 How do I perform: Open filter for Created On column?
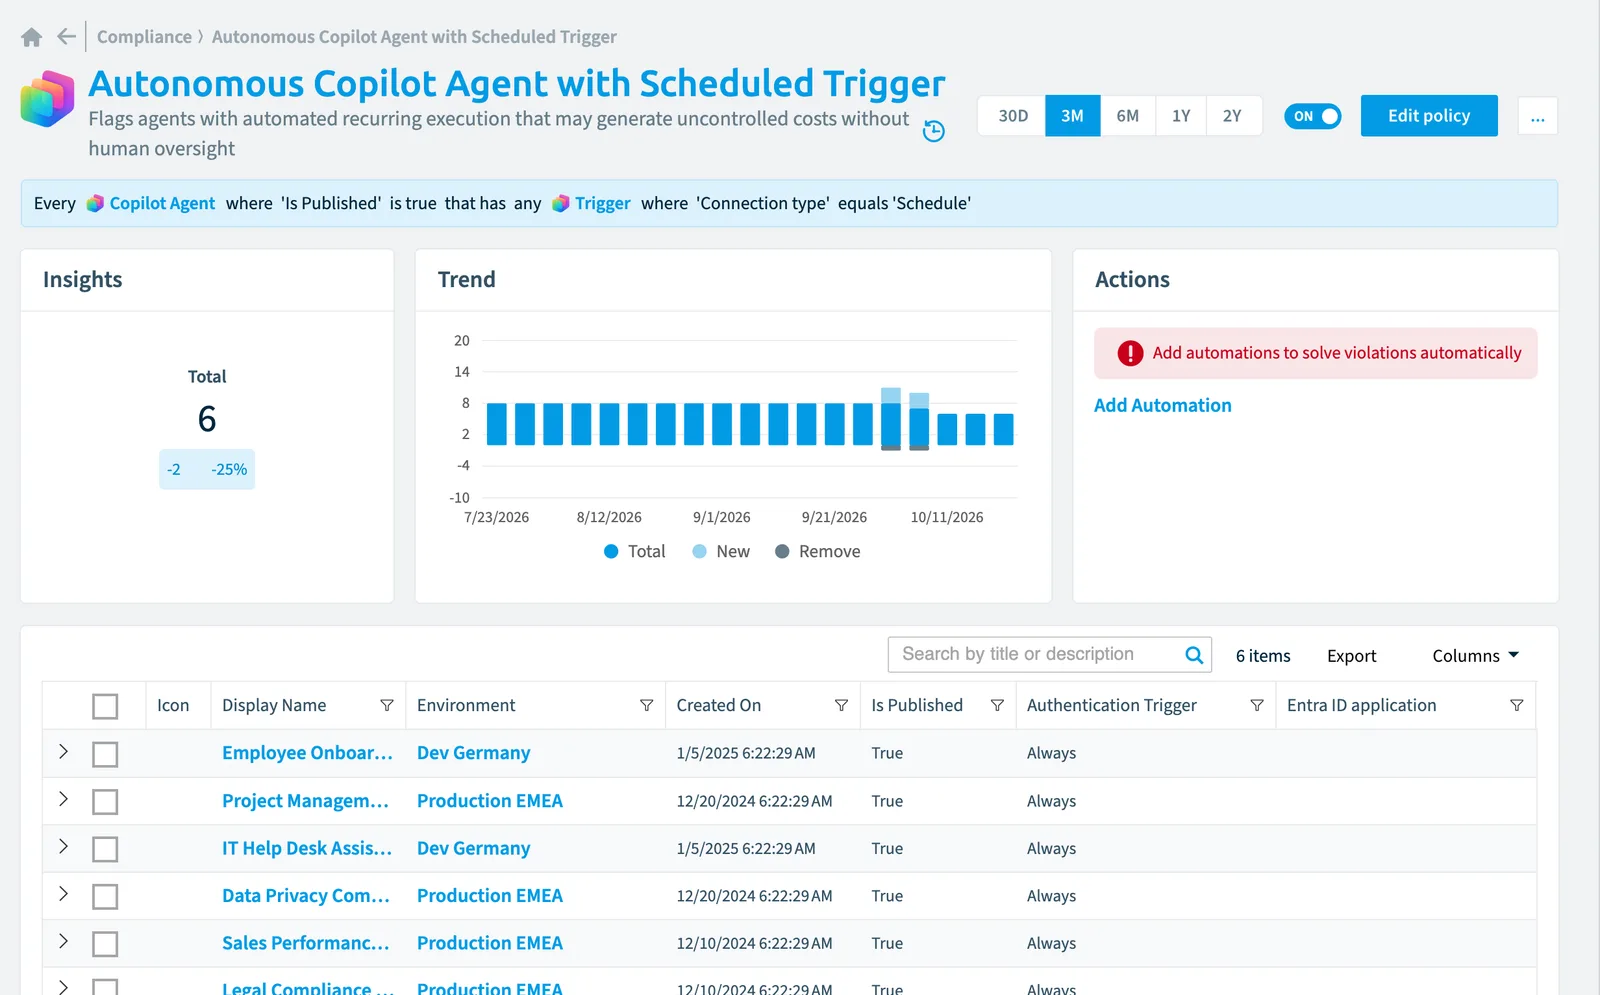pos(841,705)
